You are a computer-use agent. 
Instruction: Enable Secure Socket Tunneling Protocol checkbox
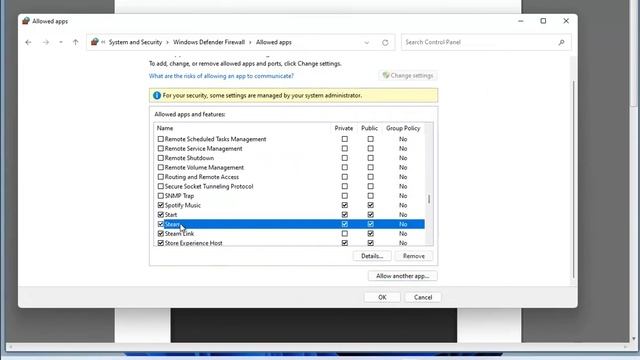point(161,186)
